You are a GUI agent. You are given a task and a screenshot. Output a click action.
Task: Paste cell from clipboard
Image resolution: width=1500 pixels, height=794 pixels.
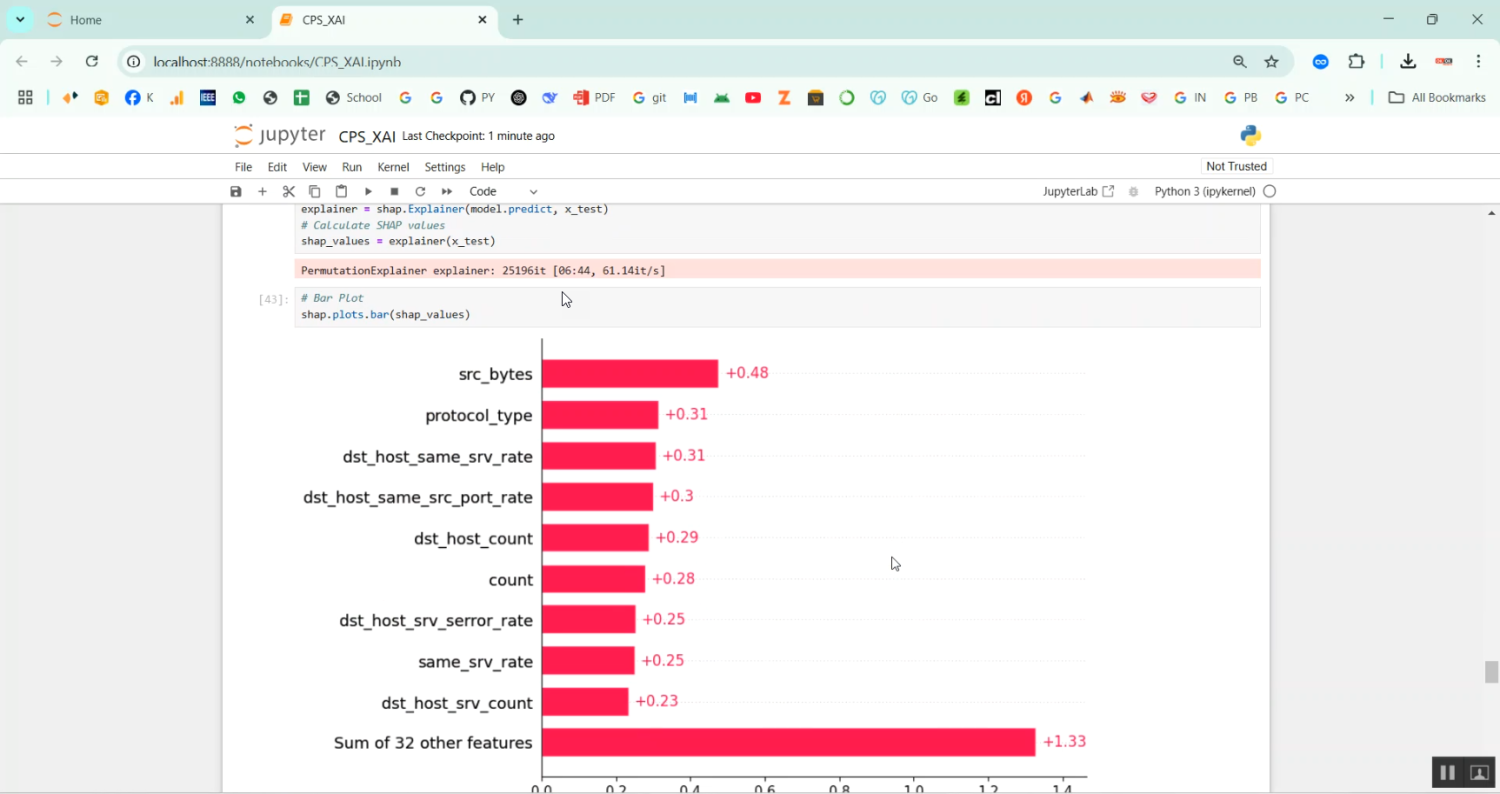[x=341, y=191]
